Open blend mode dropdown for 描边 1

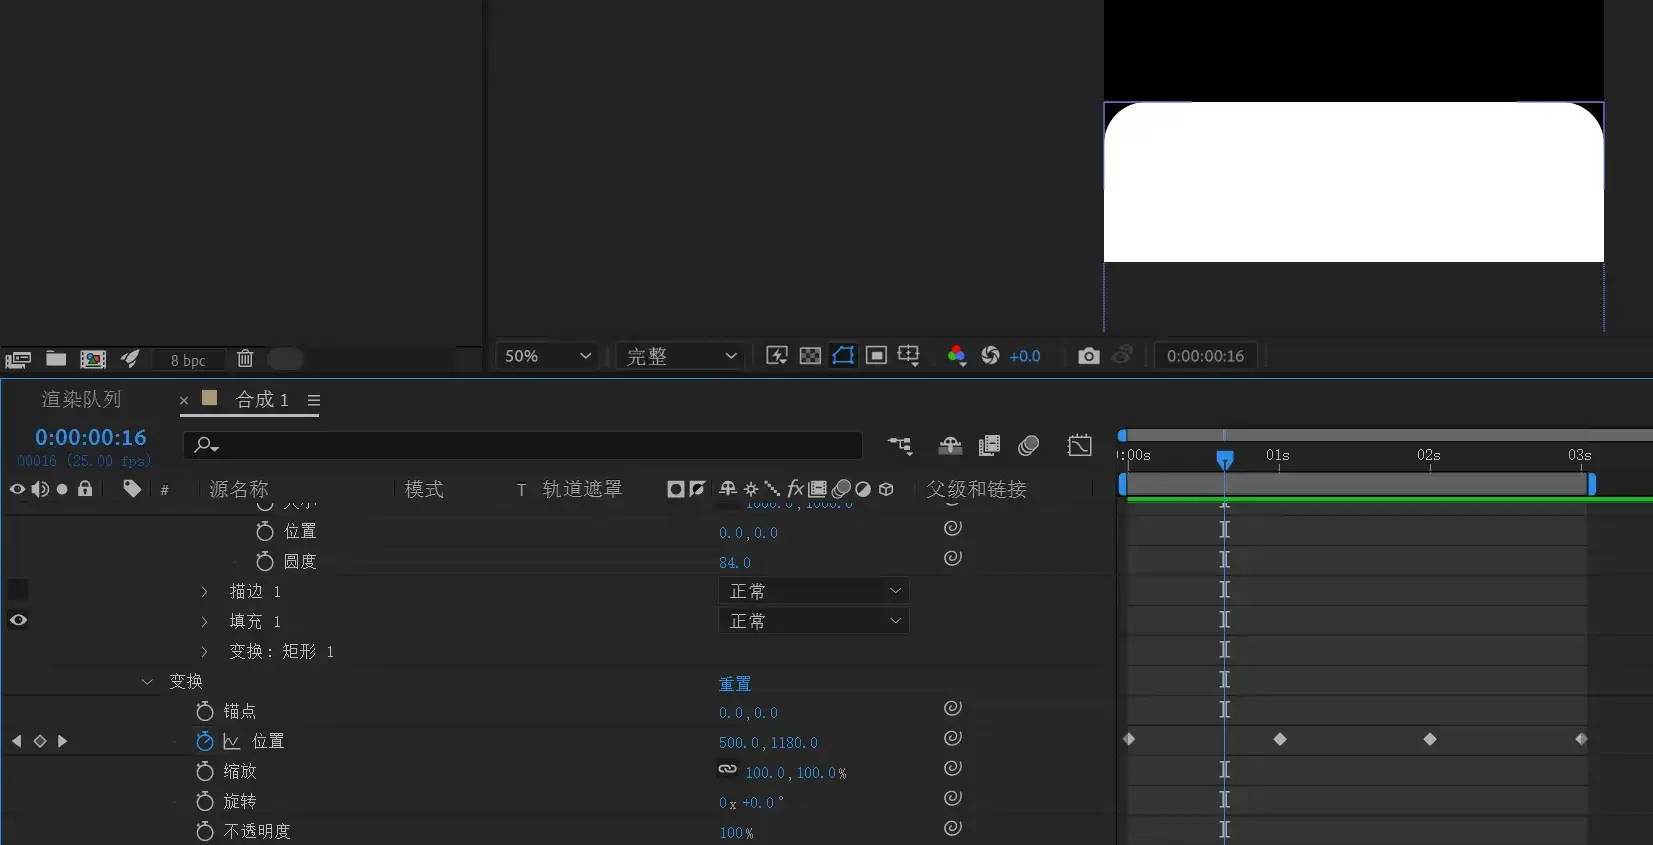(814, 591)
